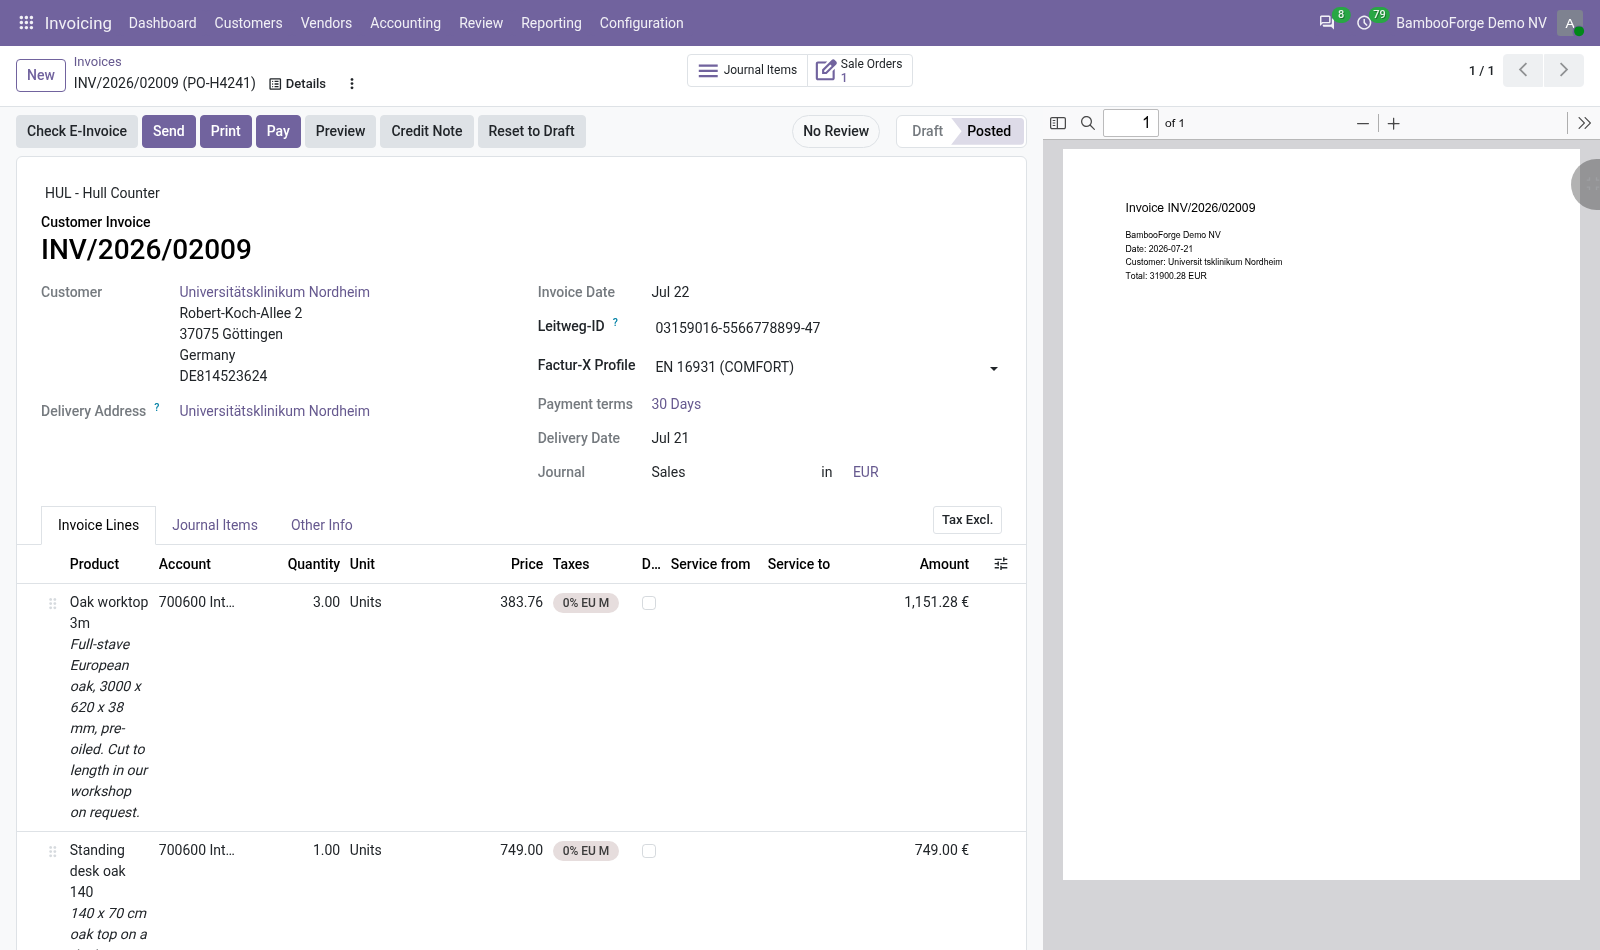Viewport: 1600px width, 950px height.
Task: Click the Leitweg-ID help question mark
Action: click(x=615, y=322)
